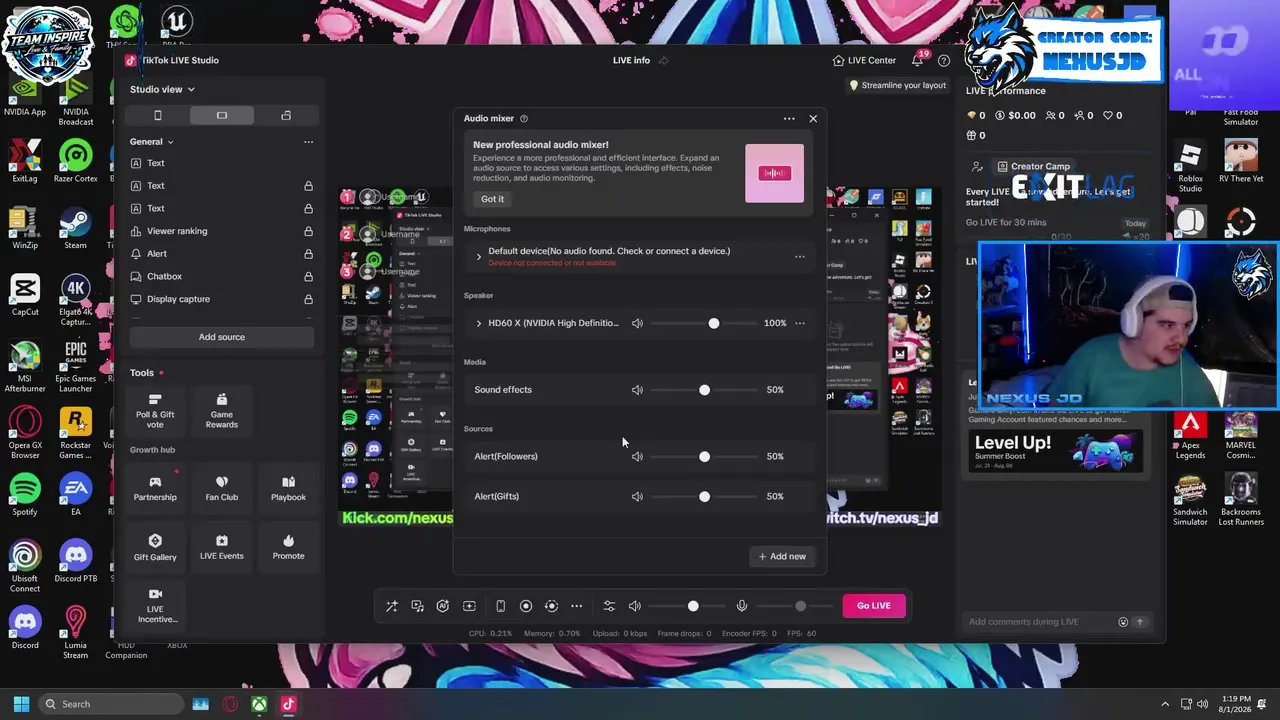The width and height of the screenshot is (1280, 720).
Task: Open the LIVE Incentive tile
Action: [x=155, y=606]
